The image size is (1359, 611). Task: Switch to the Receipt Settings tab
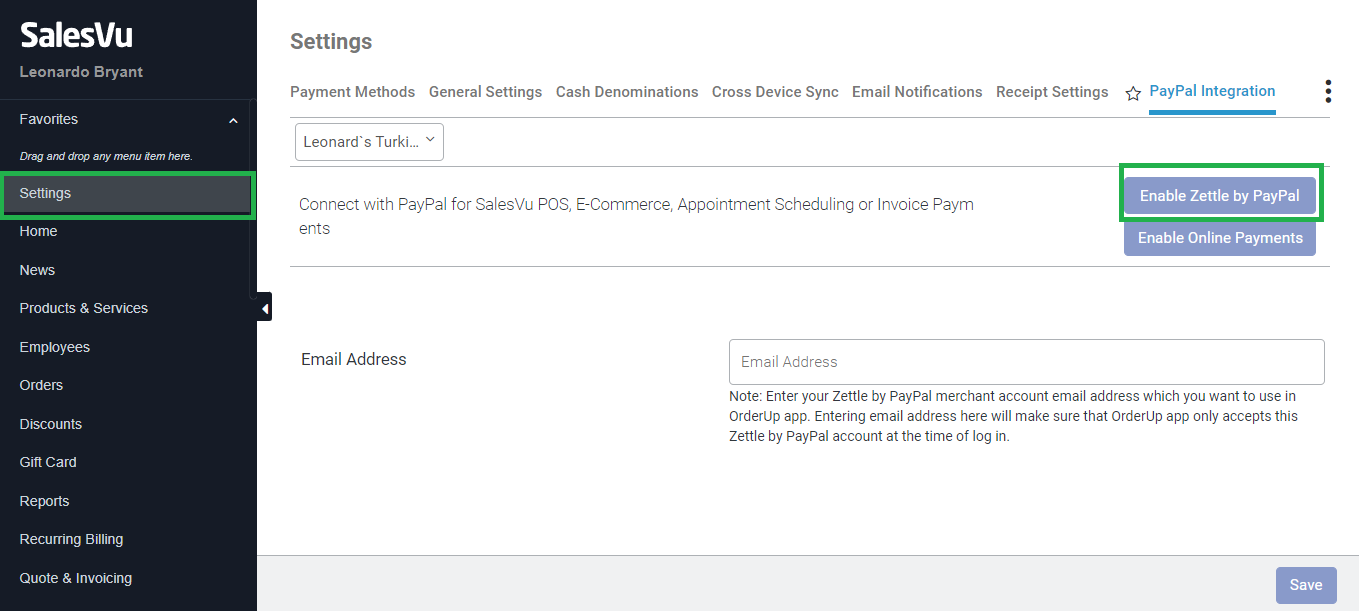[1052, 92]
